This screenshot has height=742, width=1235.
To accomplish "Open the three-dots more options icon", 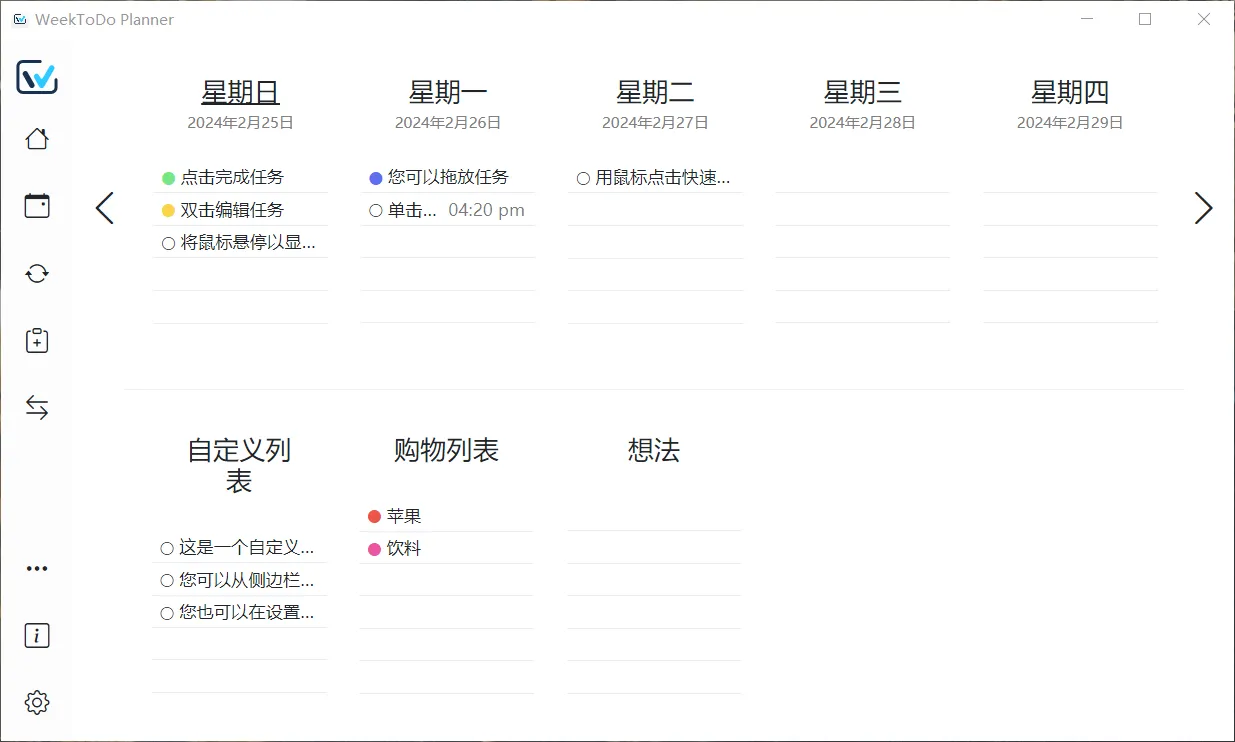I will [37, 568].
